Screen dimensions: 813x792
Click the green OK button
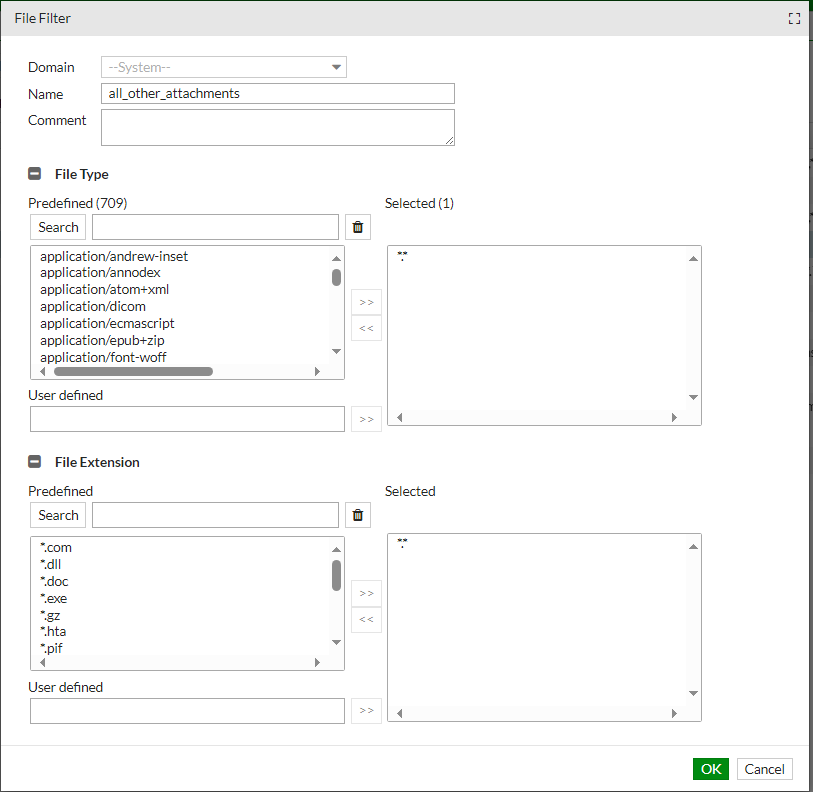pyautogui.click(x=710, y=769)
